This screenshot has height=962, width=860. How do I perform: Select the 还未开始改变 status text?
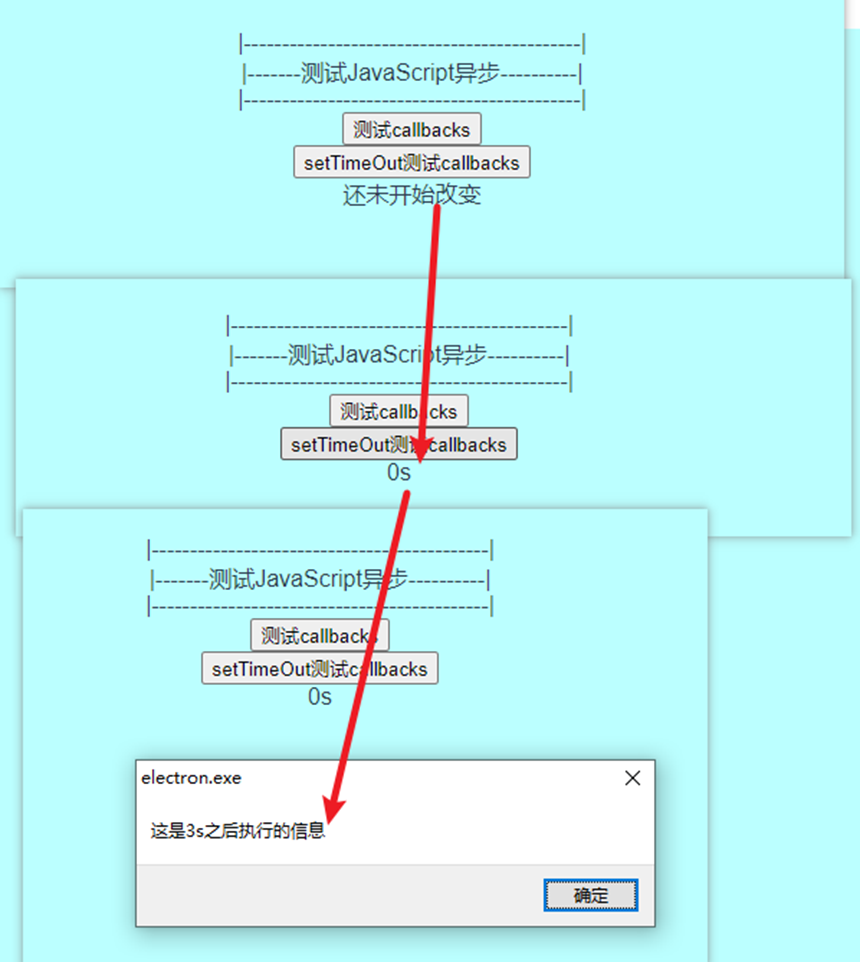pyautogui.click(x=412, y=196)
